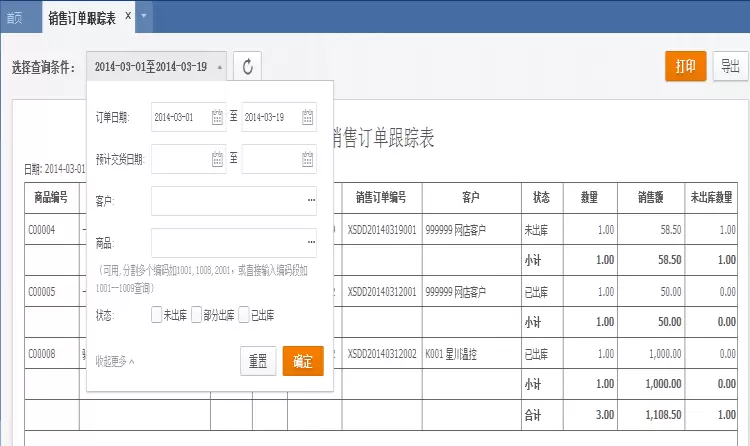Open calendar for expected delivery end date
The width and height of the screenshot is (750, 446).
[308, 159]
